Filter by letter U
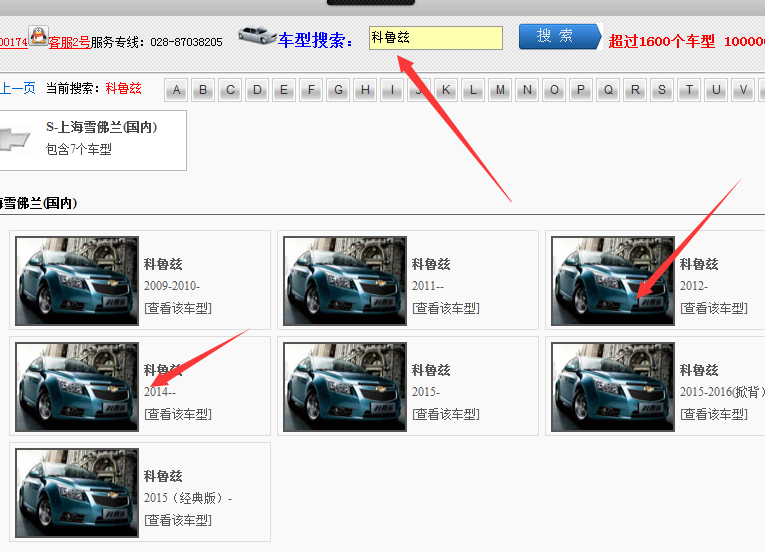765x552 pixels. pos(716,90)
